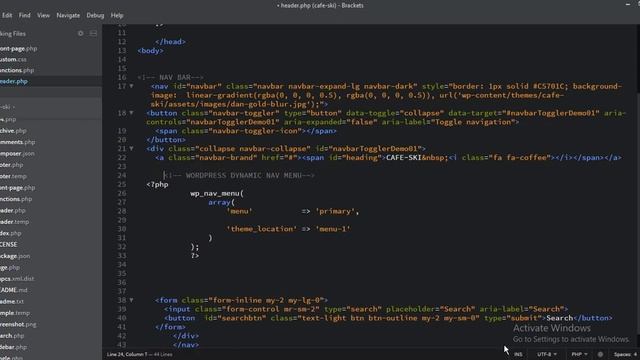This screenshot has width=640, height=360.
Task: Collapse the form block at line 38
Action: point(131,300)
